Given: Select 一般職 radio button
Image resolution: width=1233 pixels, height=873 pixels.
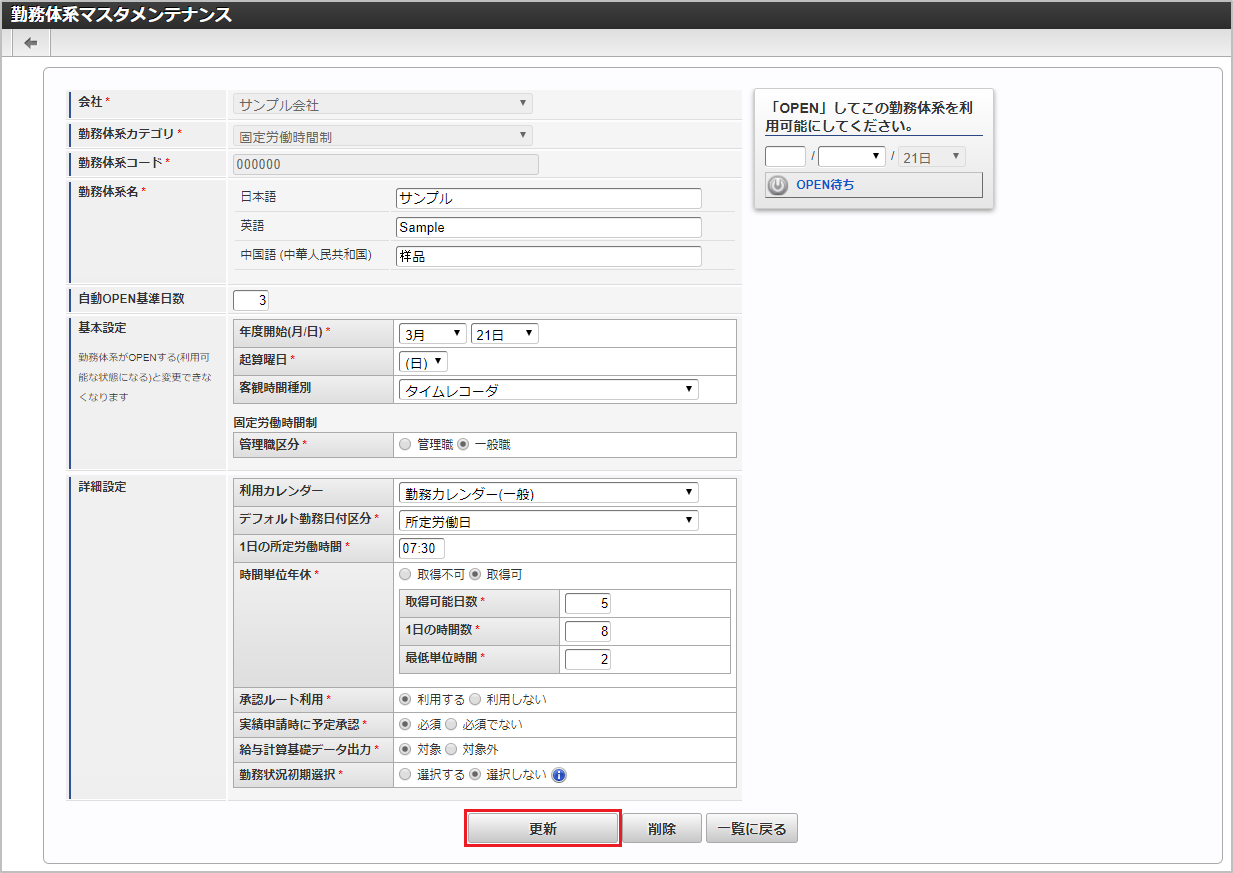Looking at the screenshot, I should click(x=463, y=444).
